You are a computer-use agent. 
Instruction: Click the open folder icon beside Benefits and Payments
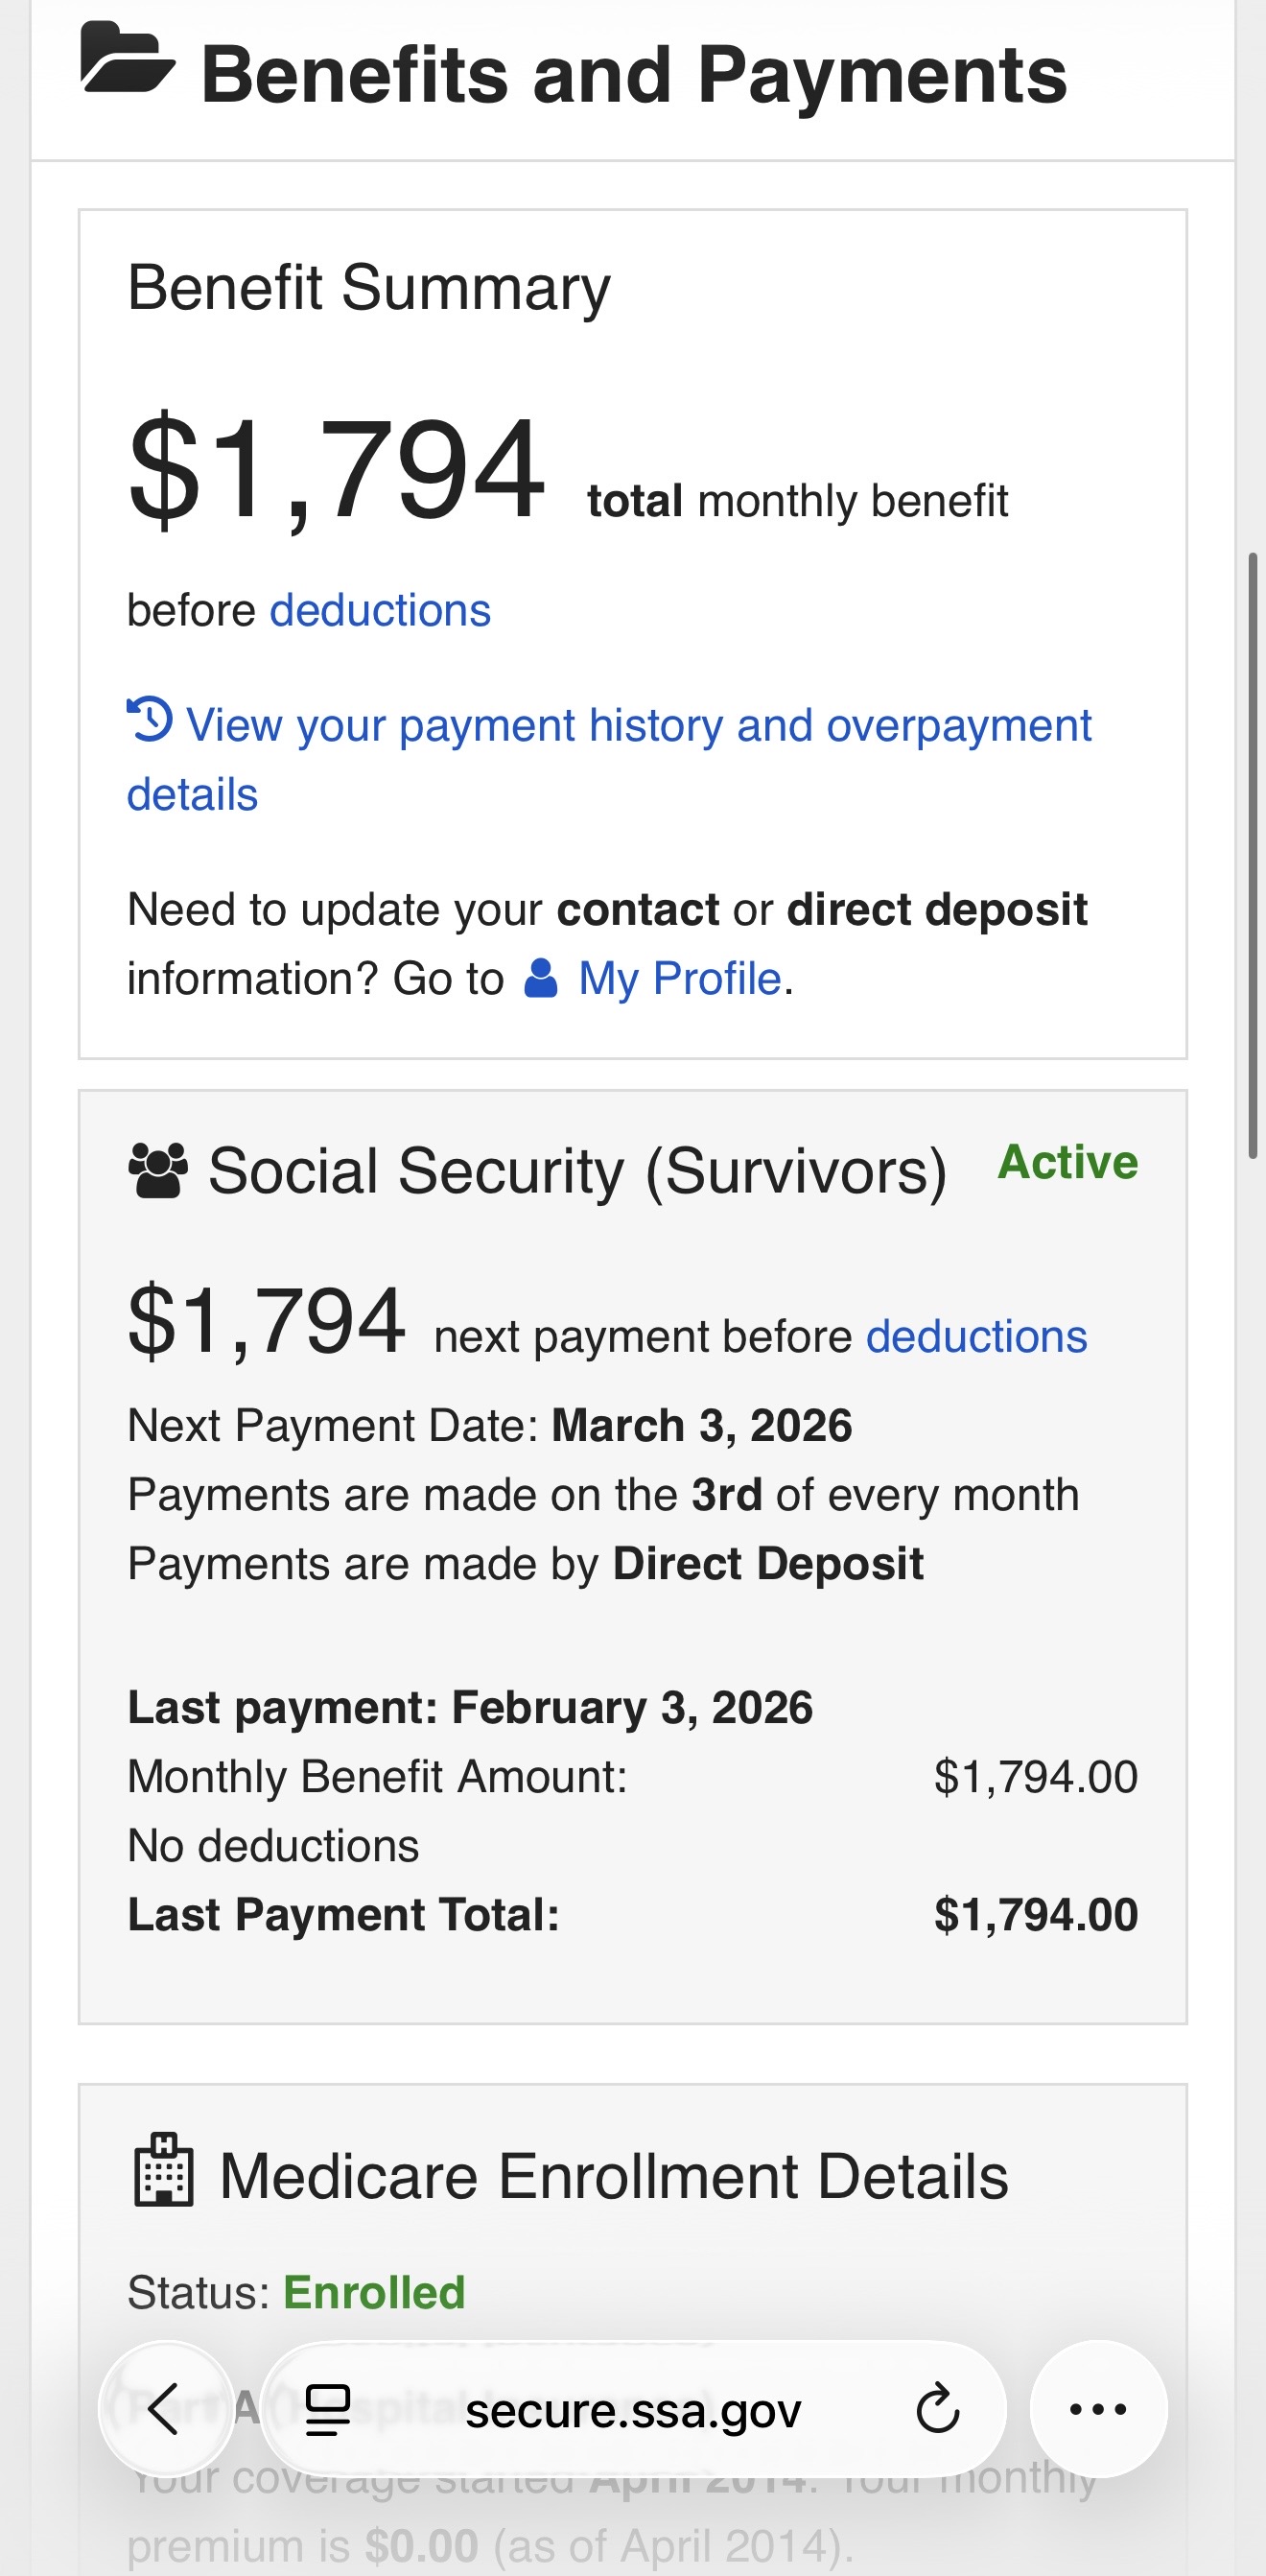127,61
